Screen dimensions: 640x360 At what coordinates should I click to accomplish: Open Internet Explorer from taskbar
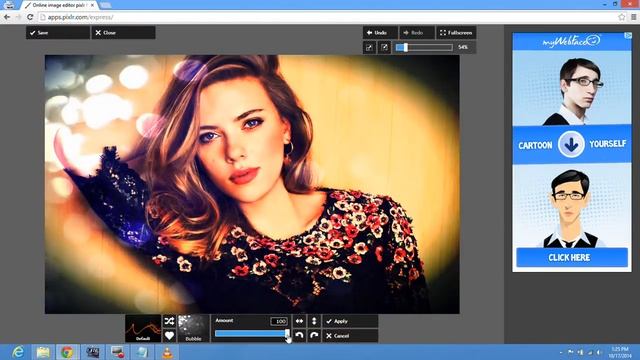18,352
